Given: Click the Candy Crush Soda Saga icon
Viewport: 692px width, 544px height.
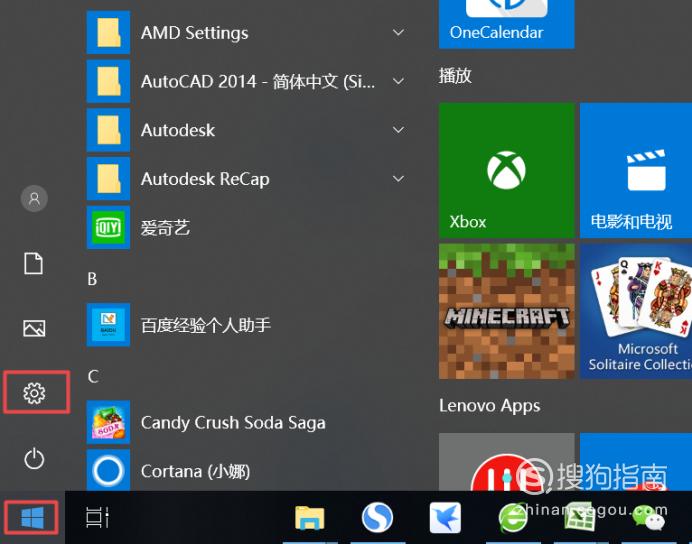Looking at the screenshot, I should [x=109, y=422].
